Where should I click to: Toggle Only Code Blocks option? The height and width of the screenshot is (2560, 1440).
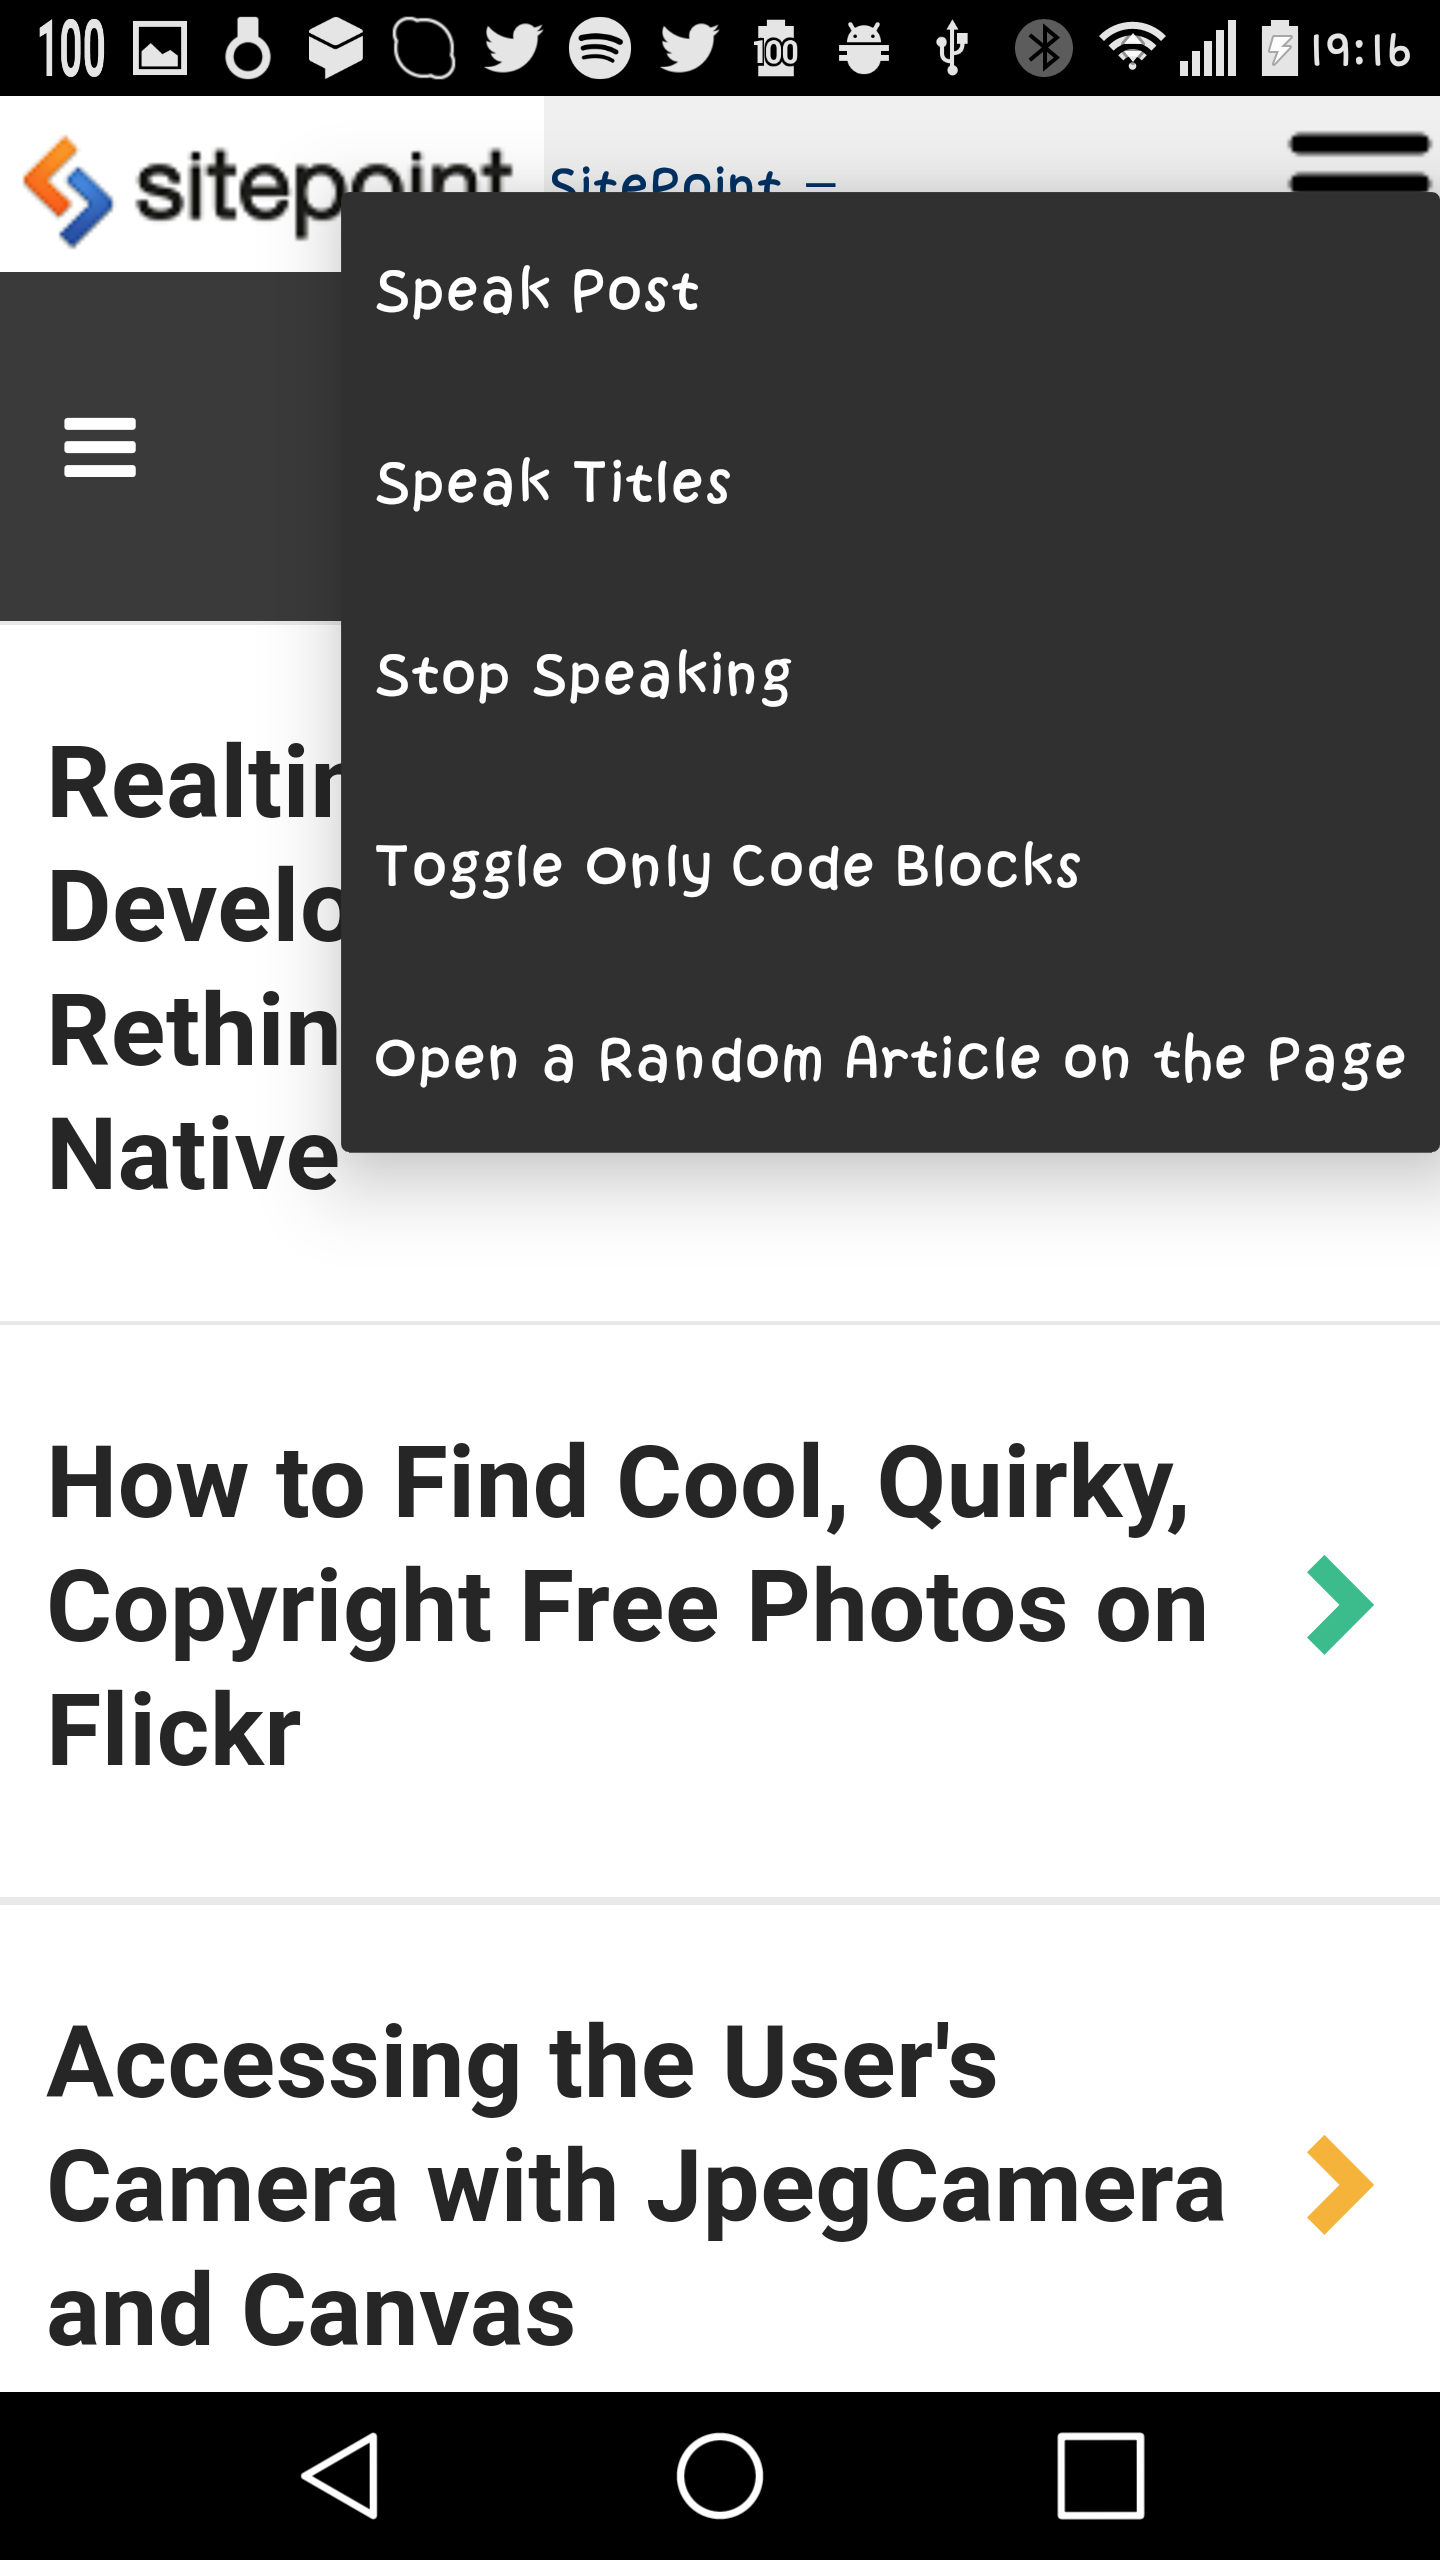(x=890, y=866)
